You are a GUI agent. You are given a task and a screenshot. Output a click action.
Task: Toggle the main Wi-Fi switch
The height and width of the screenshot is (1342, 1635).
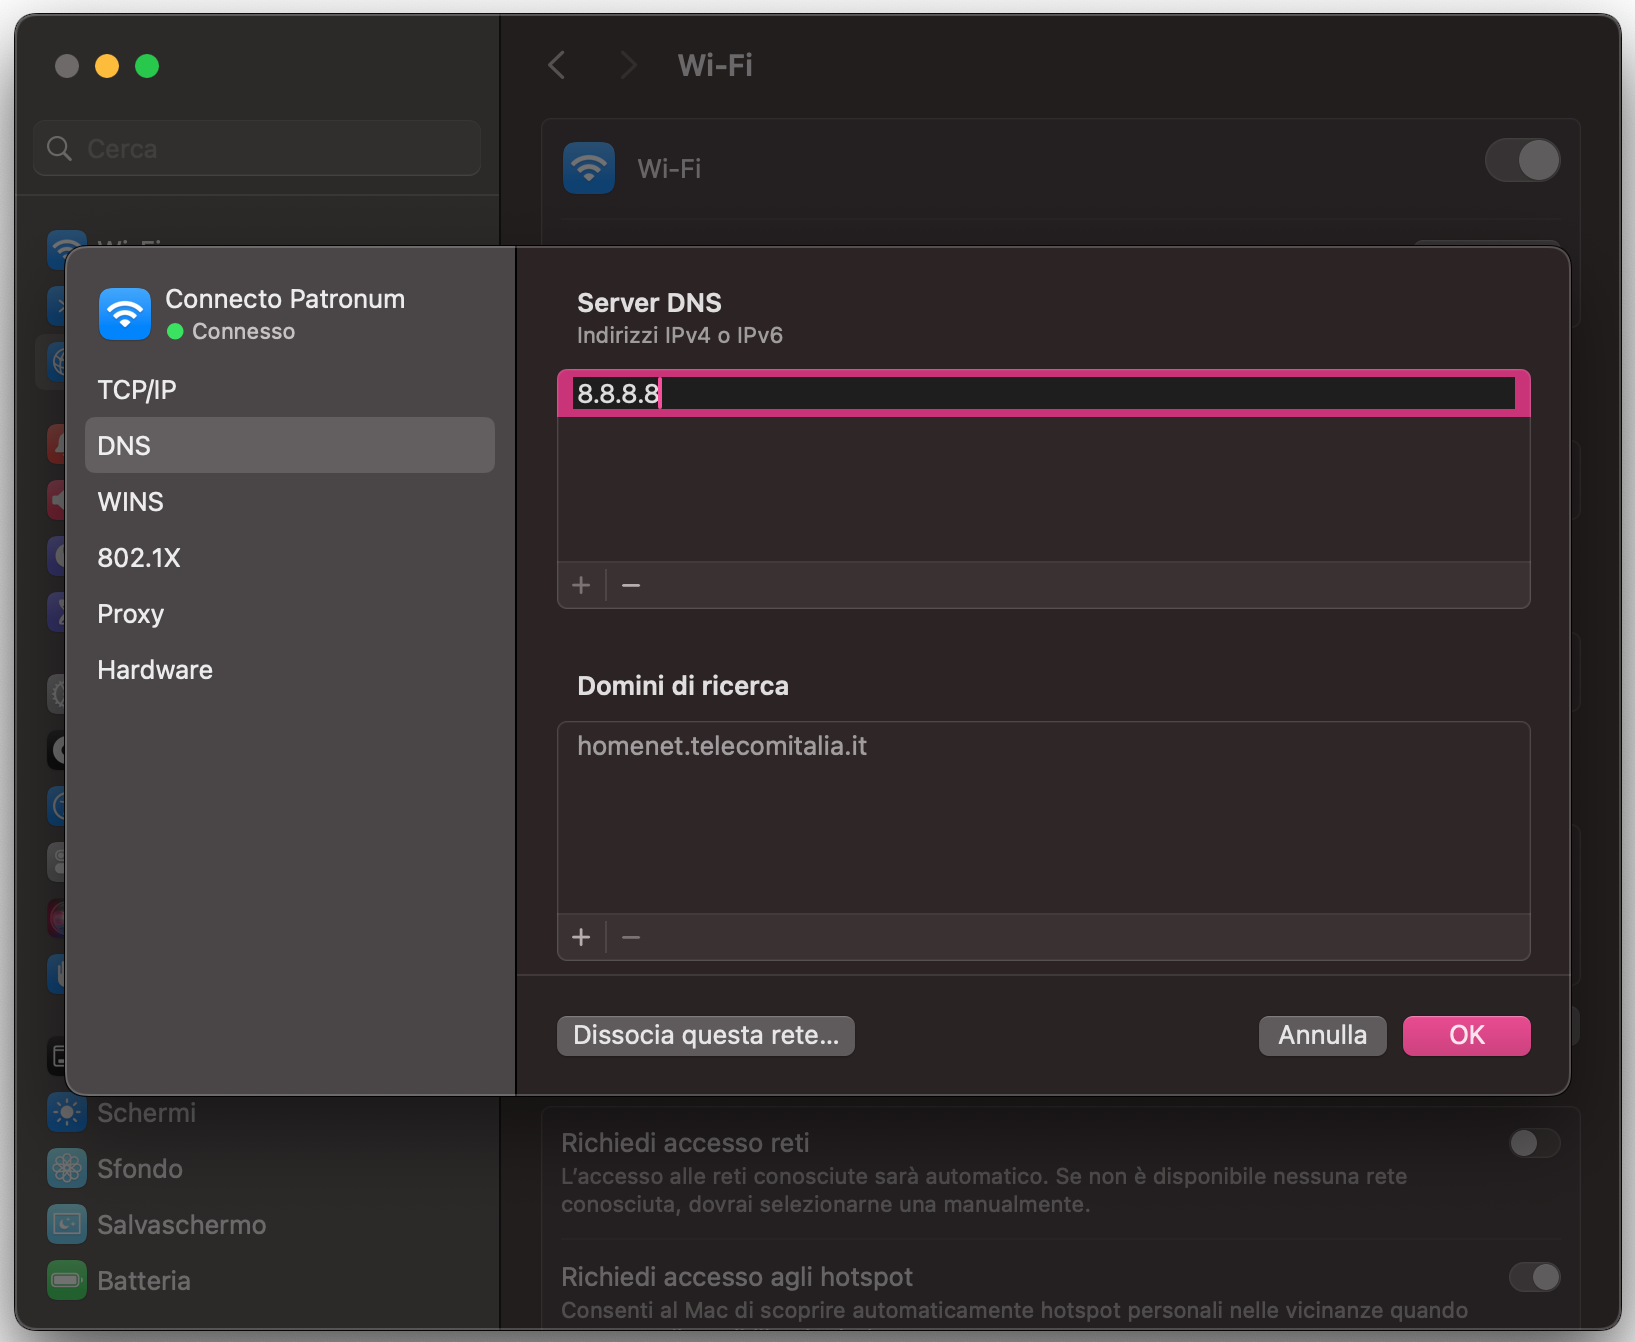point(1522,160)
